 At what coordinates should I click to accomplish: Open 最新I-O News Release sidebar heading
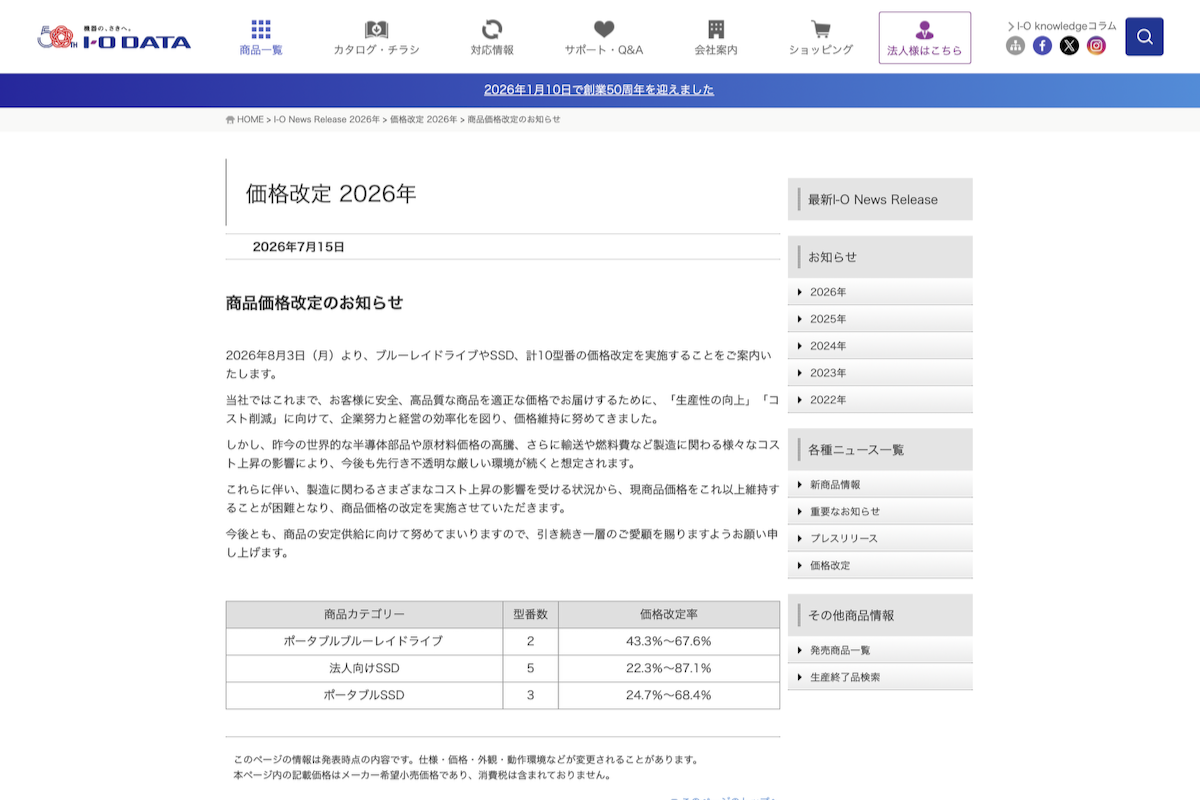tap(880, 199)
